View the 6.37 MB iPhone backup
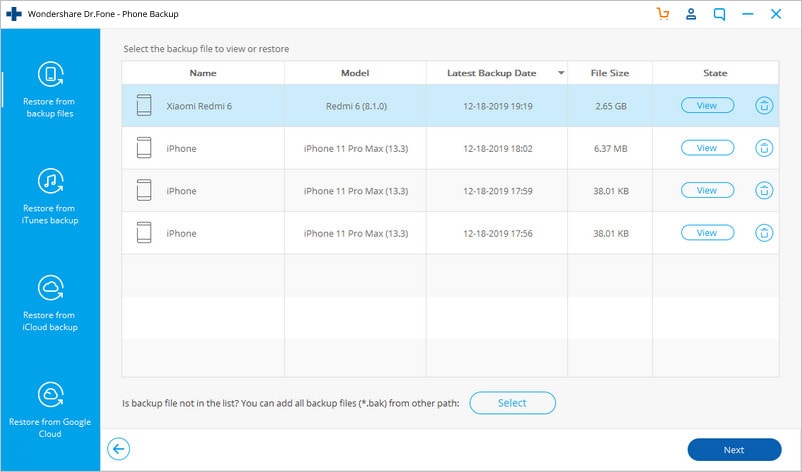This screenshot has height=472, width=802. tap(707, 148)
